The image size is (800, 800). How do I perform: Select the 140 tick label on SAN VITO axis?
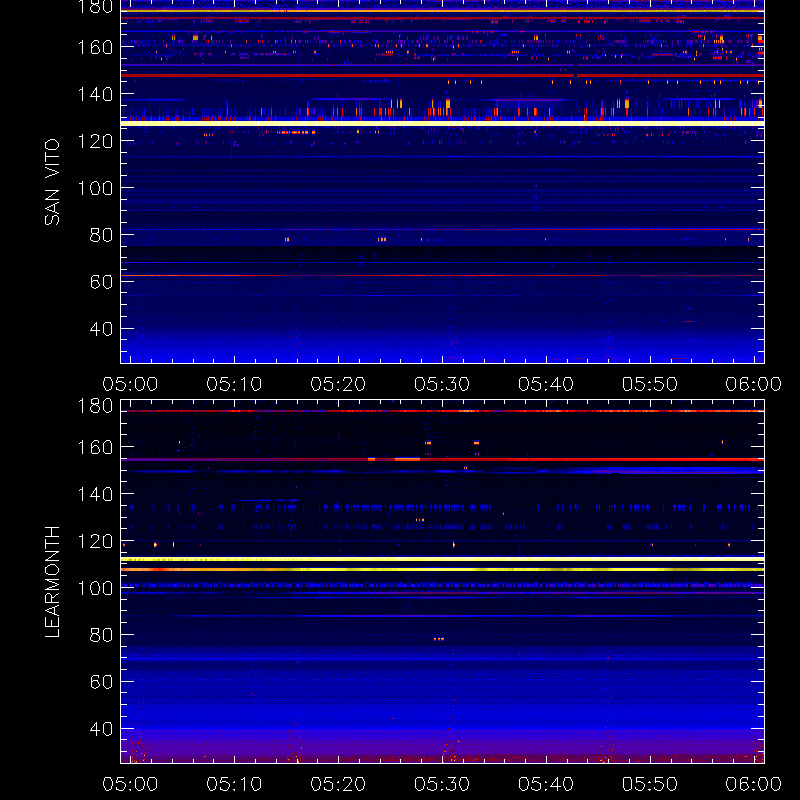point(95,94)
